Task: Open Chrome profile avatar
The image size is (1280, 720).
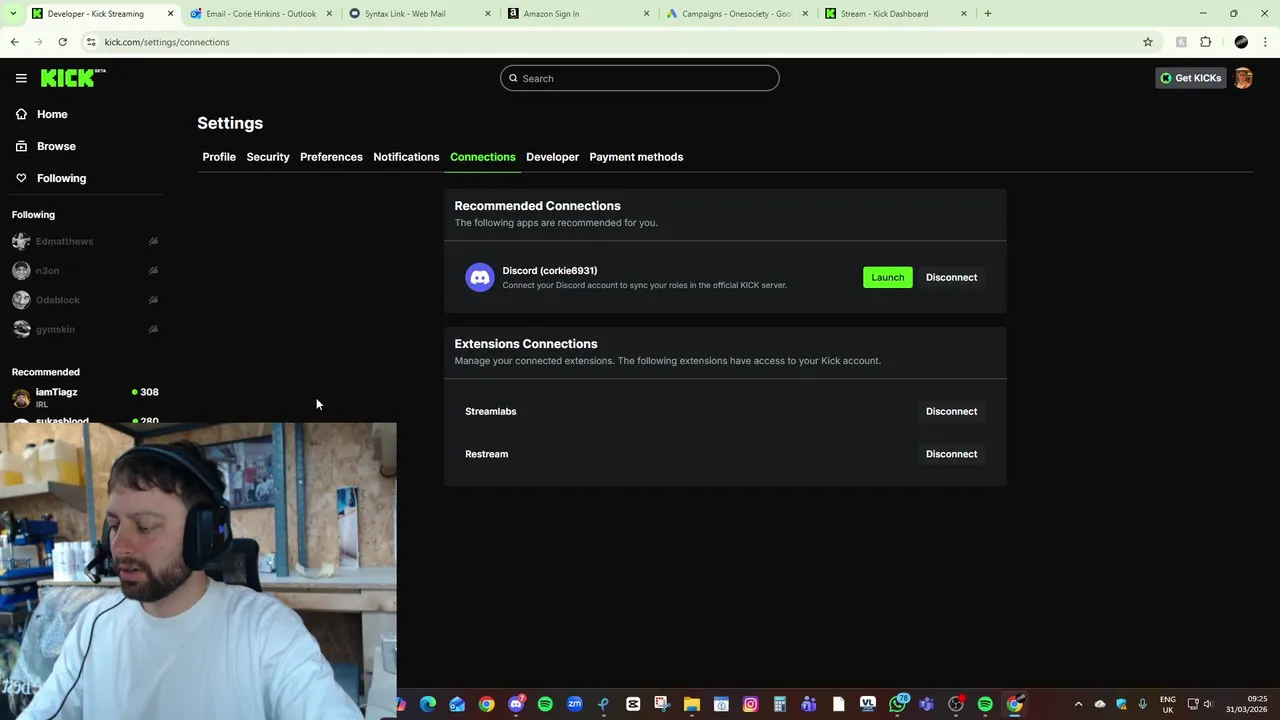Action: pos(1241,42)
